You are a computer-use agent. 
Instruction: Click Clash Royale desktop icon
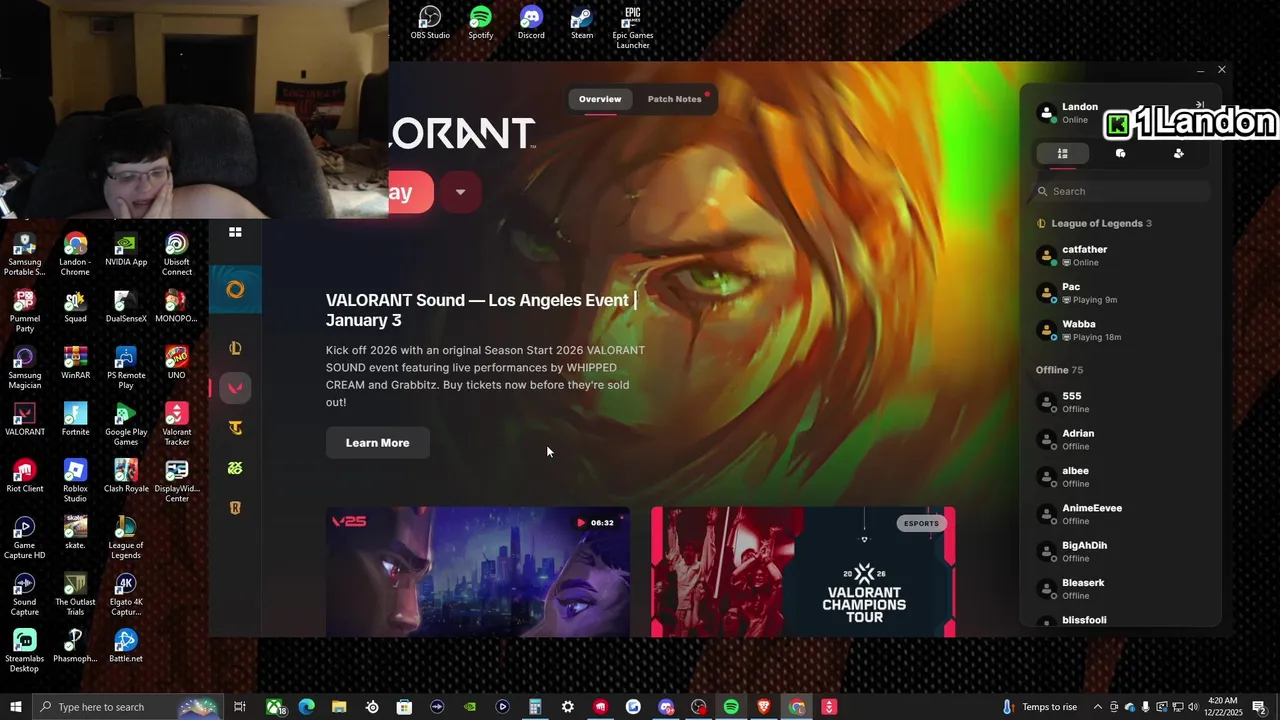[126, 476]
